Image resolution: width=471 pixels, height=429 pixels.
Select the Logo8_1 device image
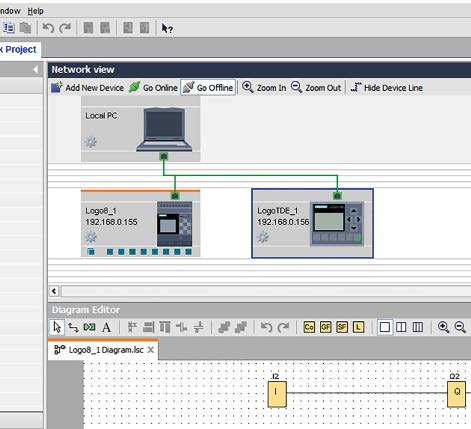click(174, 224)
